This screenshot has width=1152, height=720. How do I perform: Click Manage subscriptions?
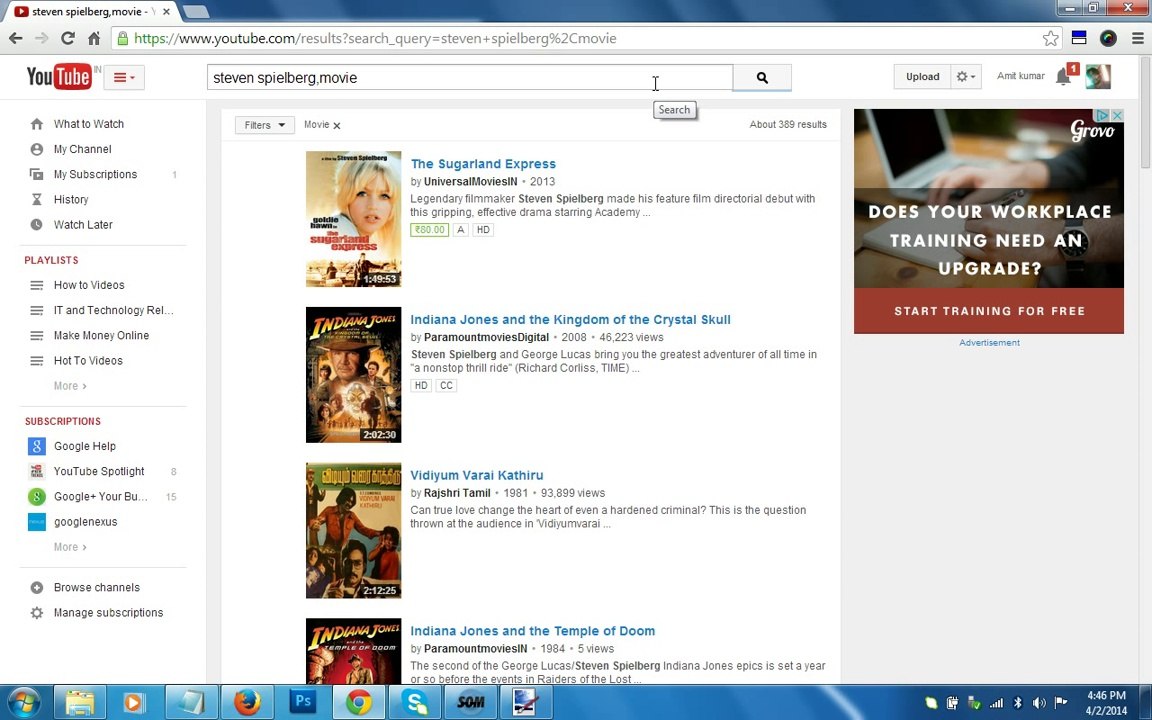click(x=108, y=613)
